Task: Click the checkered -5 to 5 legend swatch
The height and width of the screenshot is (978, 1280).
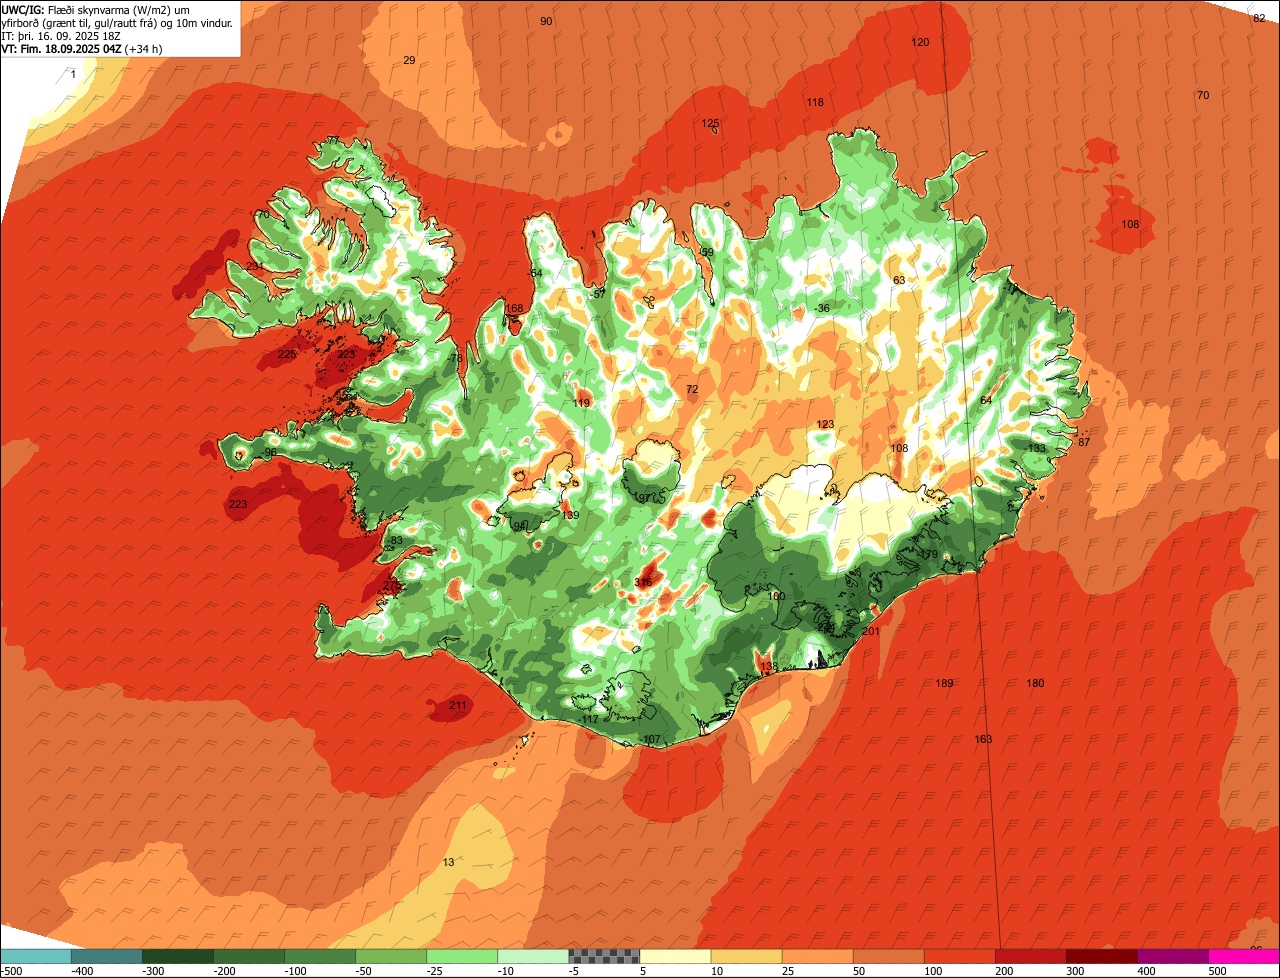Action: click(604, 956)
